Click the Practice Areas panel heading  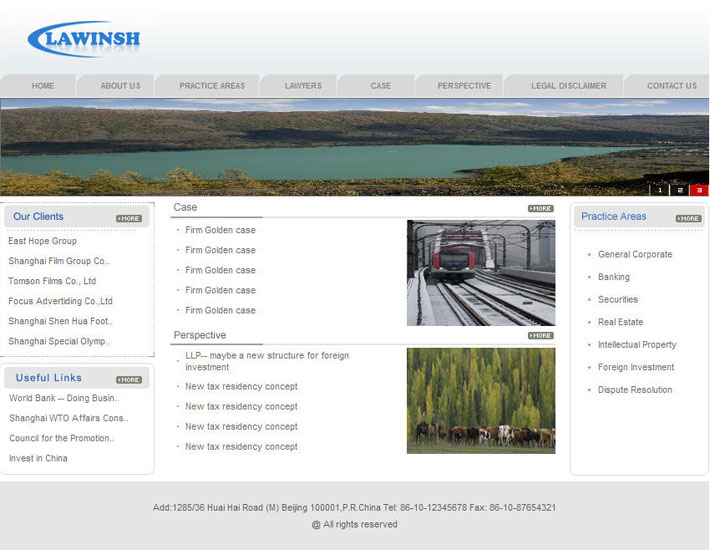coord(614,216)
